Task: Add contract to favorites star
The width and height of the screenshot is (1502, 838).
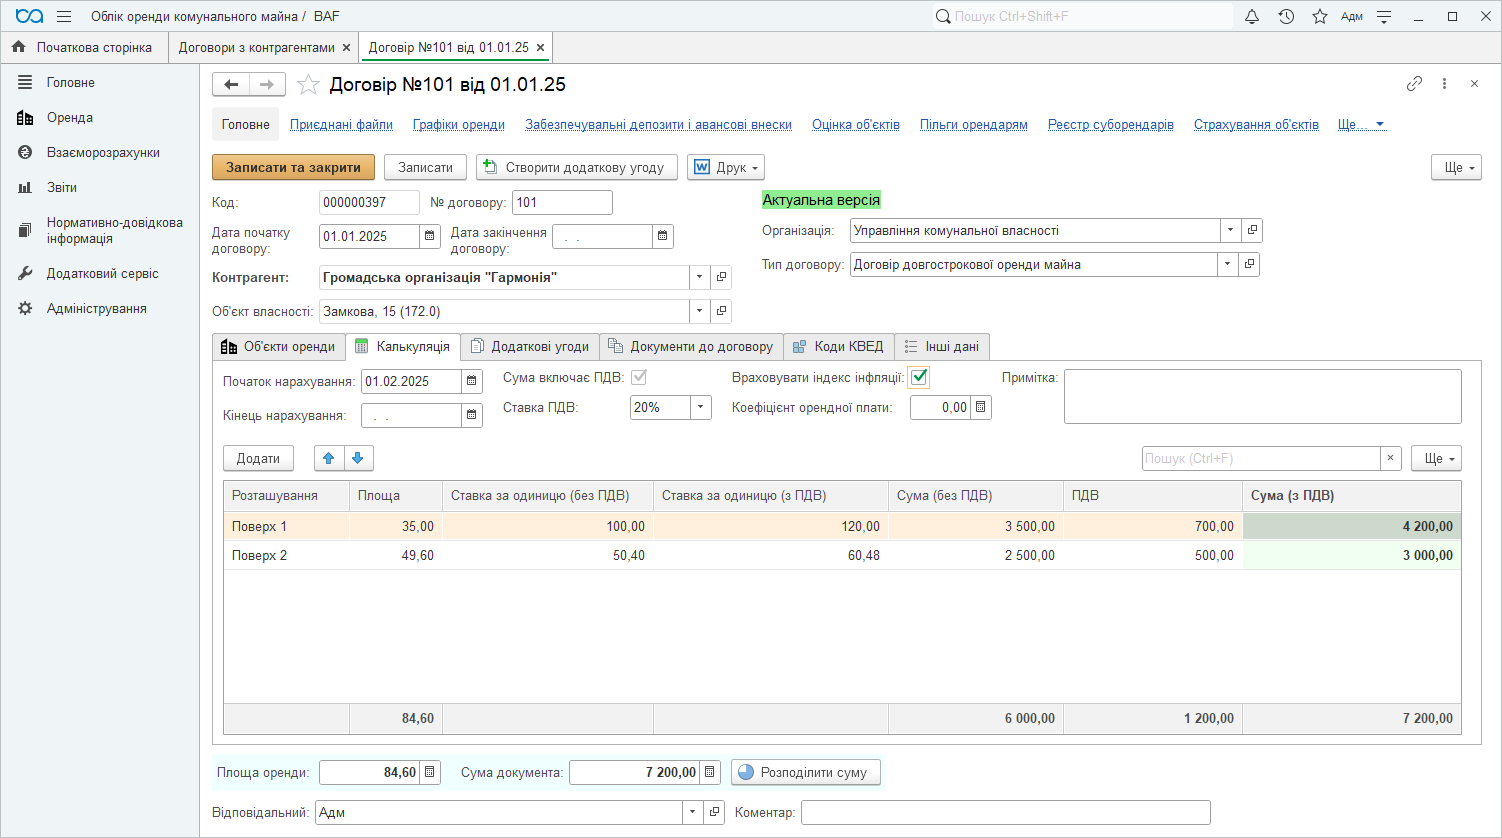Action: [x=309, y=85]
